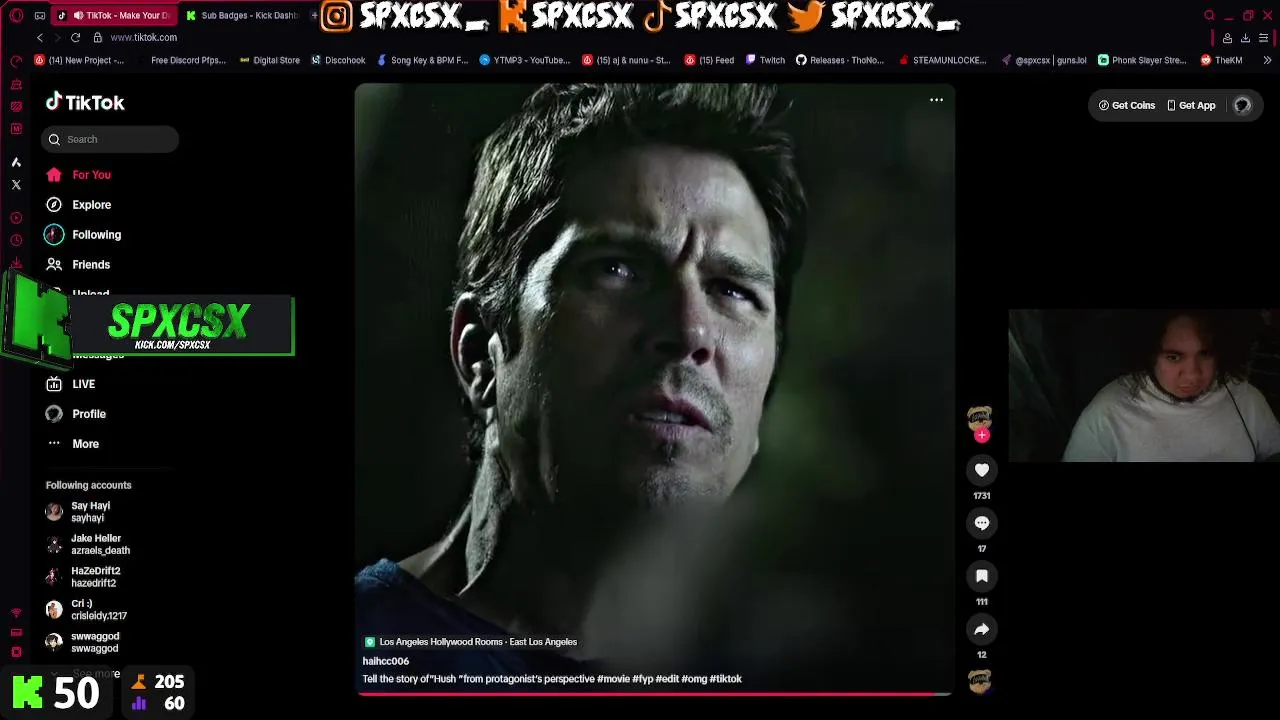Viewport: 1280px width, 720px height.
Task: View site info via padlock icon
Action: pos(97,37)
